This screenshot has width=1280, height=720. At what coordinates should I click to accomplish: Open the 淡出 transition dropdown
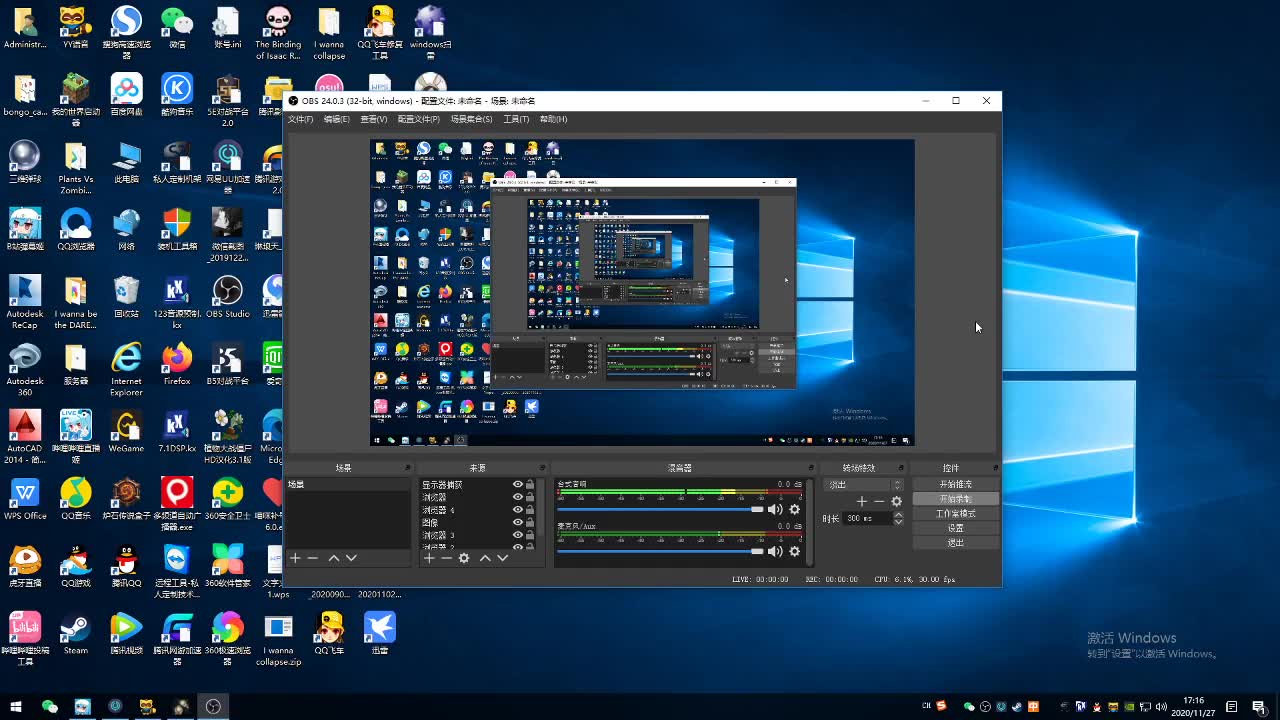point(863,484)
